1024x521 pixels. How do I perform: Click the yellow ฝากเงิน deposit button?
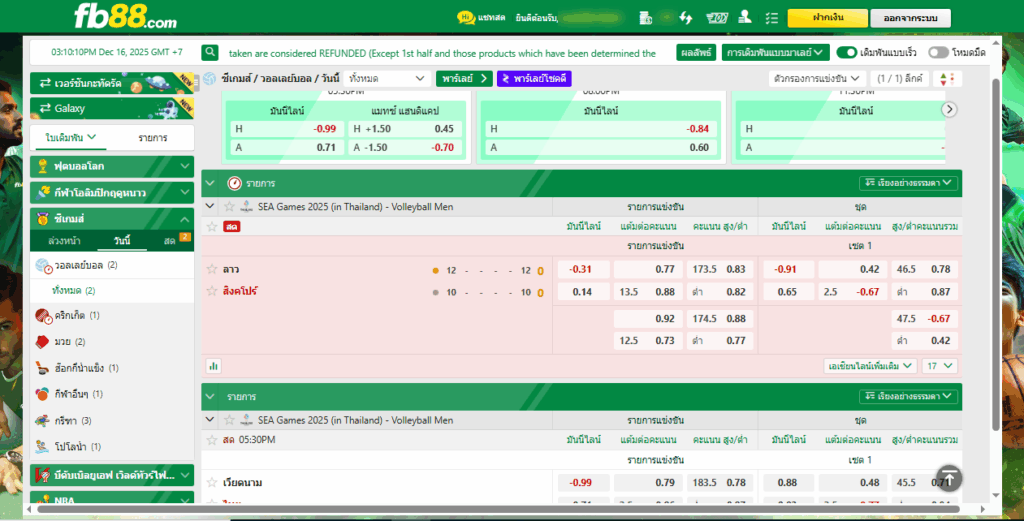pos(827,18)
